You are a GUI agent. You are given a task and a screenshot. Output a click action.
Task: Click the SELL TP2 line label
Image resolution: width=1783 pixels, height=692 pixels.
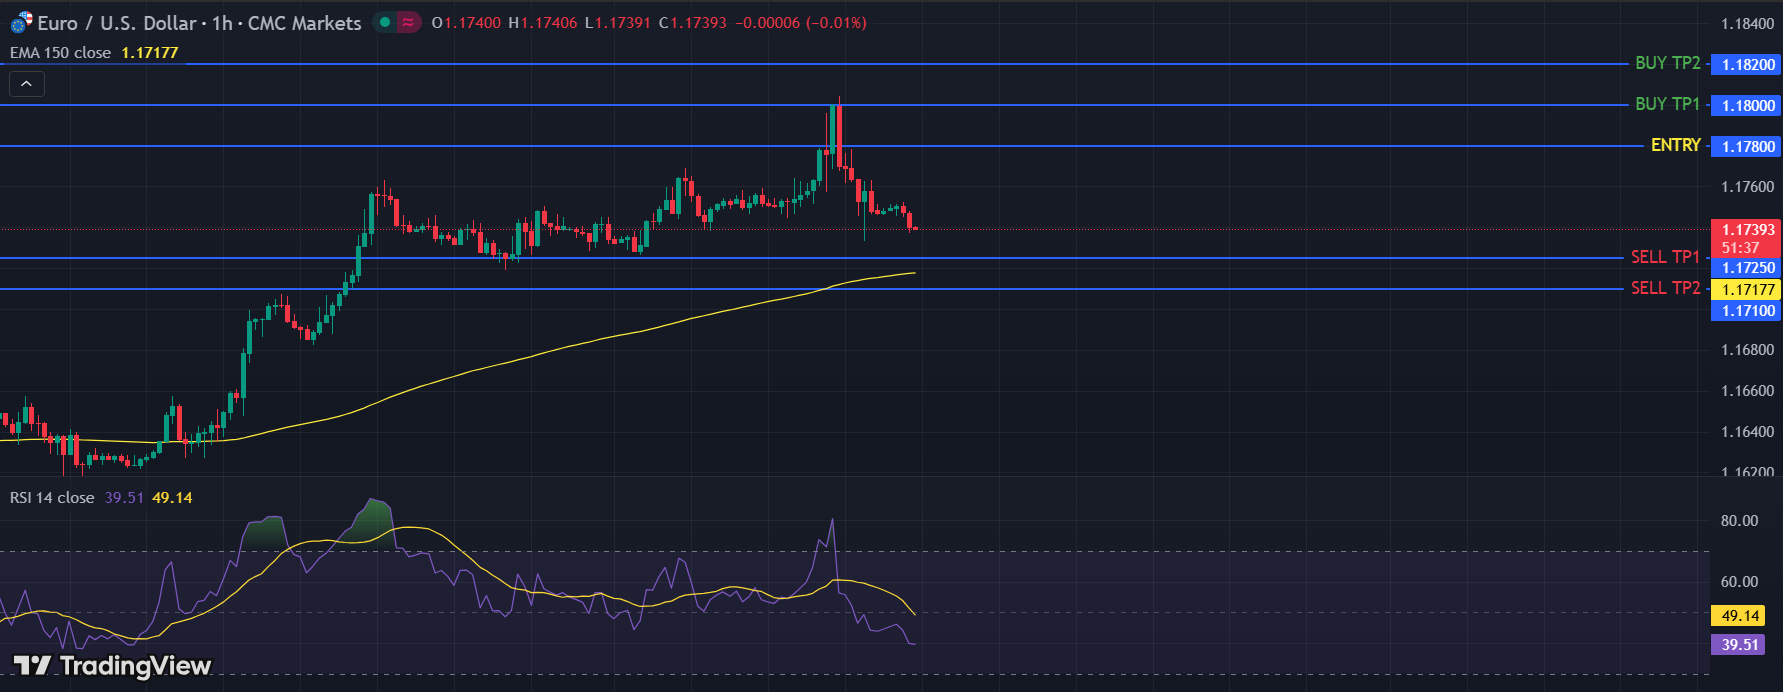pyautogui.click(x=1665, y=288)
